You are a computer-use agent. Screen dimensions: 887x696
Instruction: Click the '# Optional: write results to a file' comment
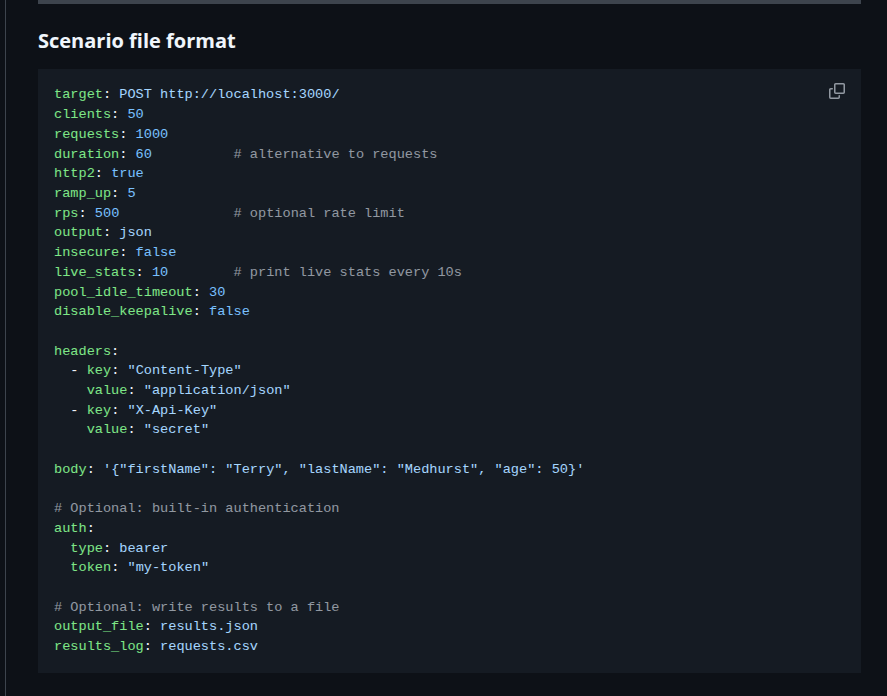point(197,607)
